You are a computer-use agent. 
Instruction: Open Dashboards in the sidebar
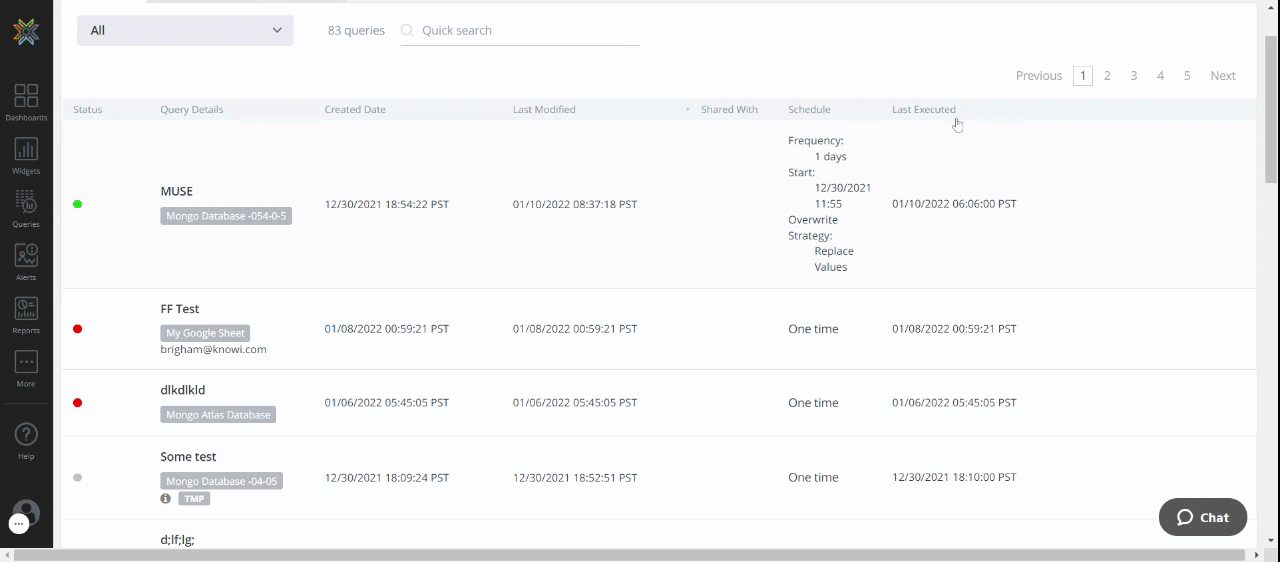coord(26,102)
